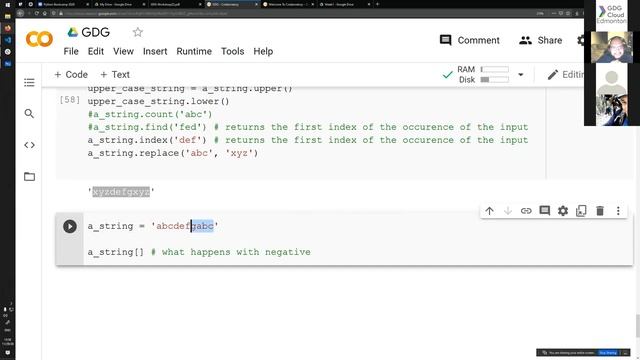Move the cell up
Viewport: 640px width, 360px height.
489,211
